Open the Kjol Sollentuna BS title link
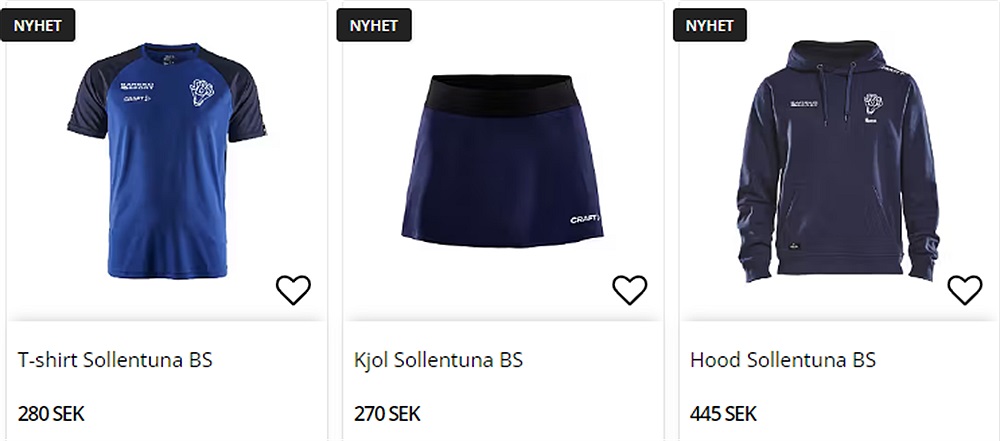1000x441 pixels. click(438, 360)
